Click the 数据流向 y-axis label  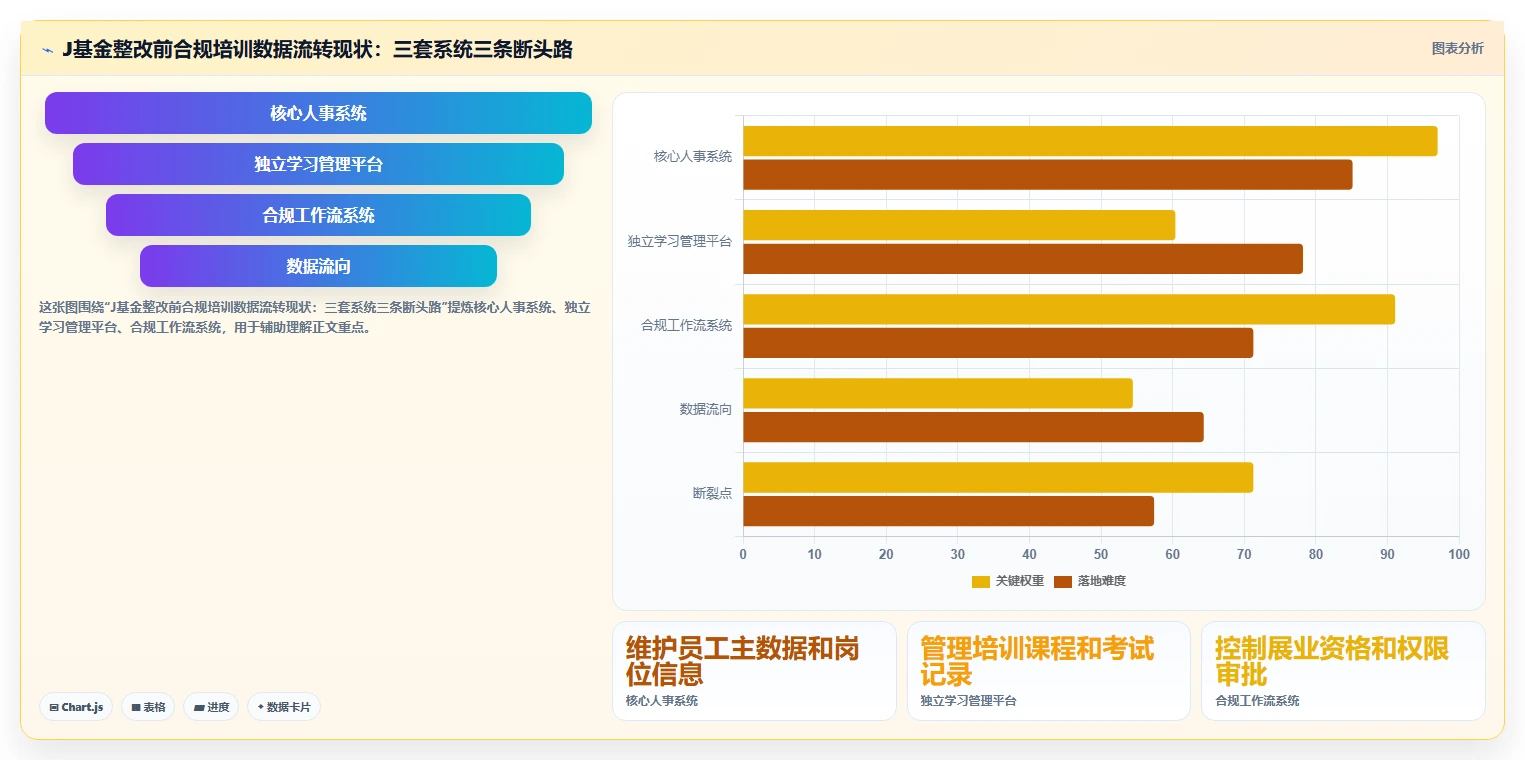click(706, 409)
